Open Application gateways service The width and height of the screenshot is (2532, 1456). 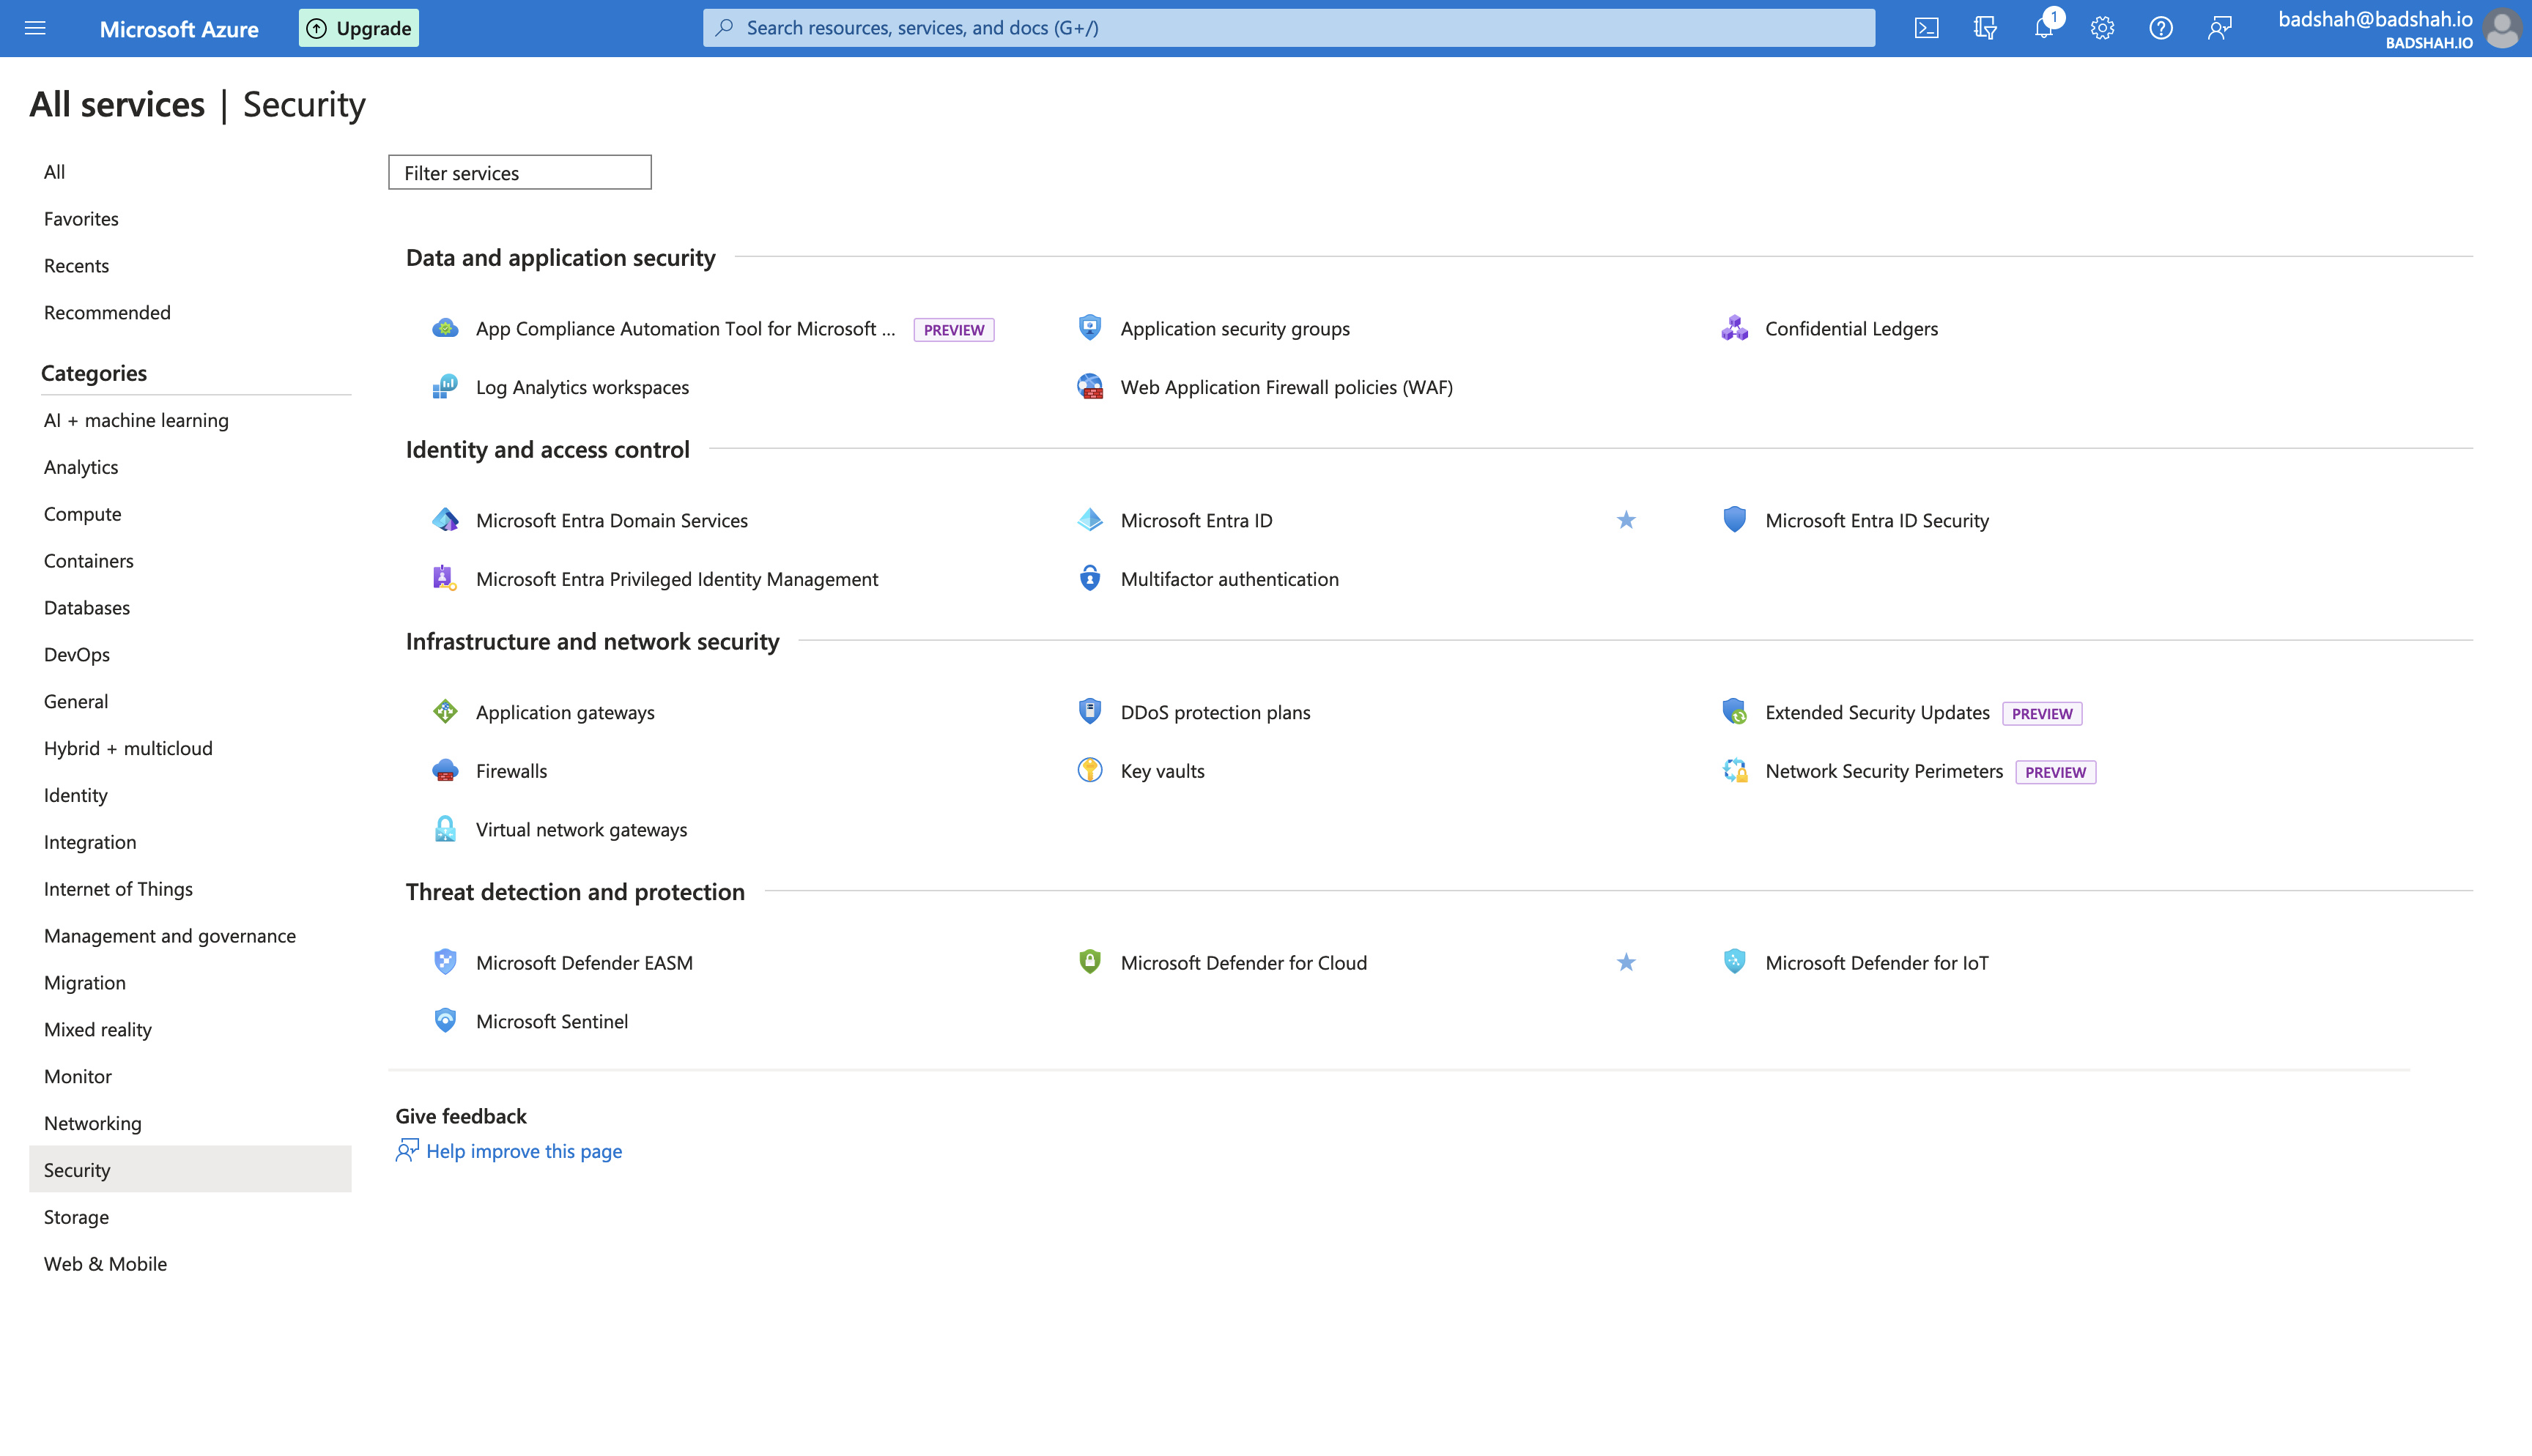click(565, 712)
